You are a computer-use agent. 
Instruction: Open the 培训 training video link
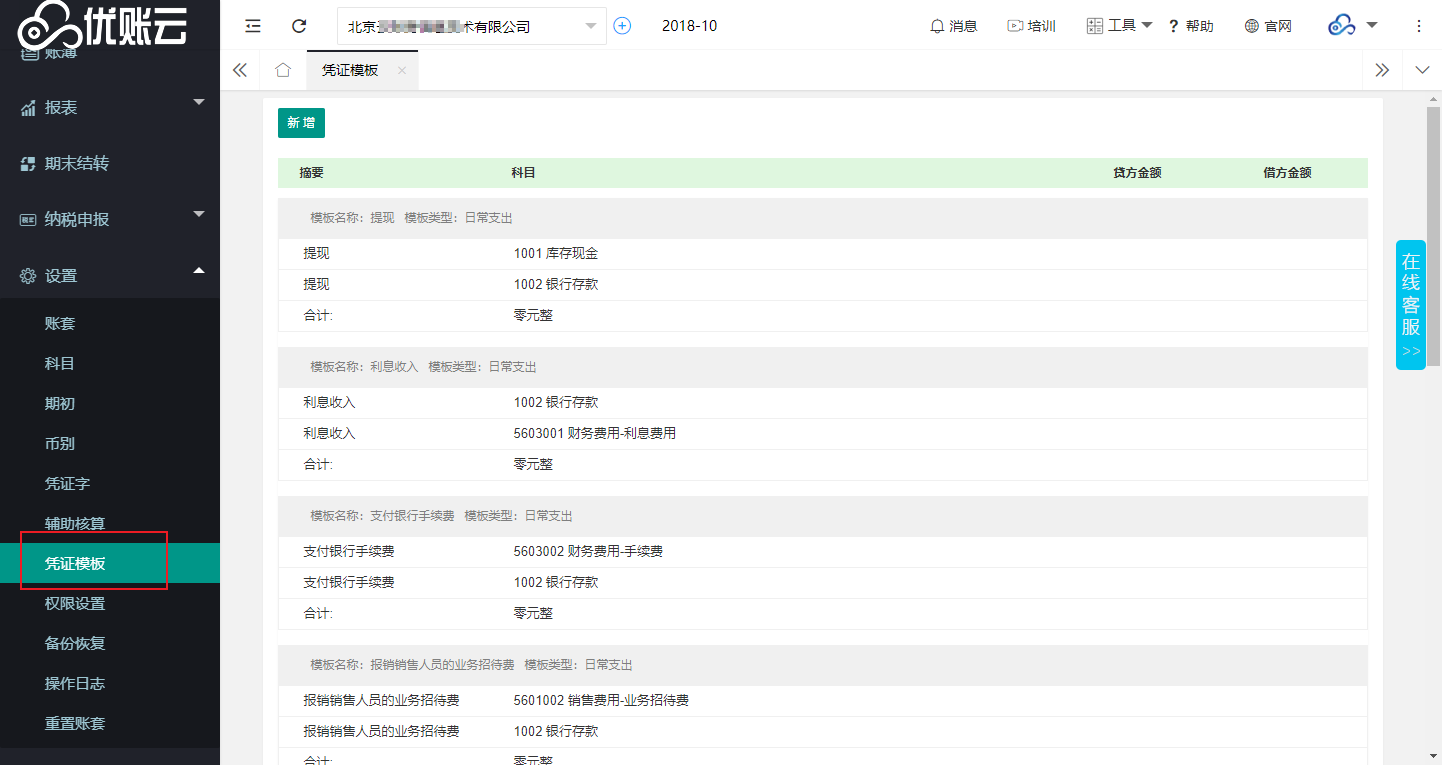click(1031, 26)
